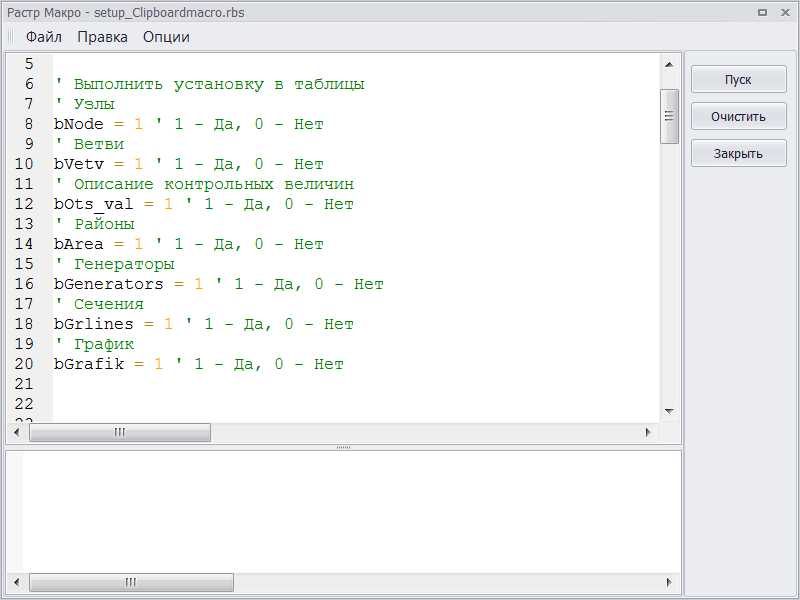800x600 pixels.
Task: Click the menu bar drag handle
Action: 11,37
